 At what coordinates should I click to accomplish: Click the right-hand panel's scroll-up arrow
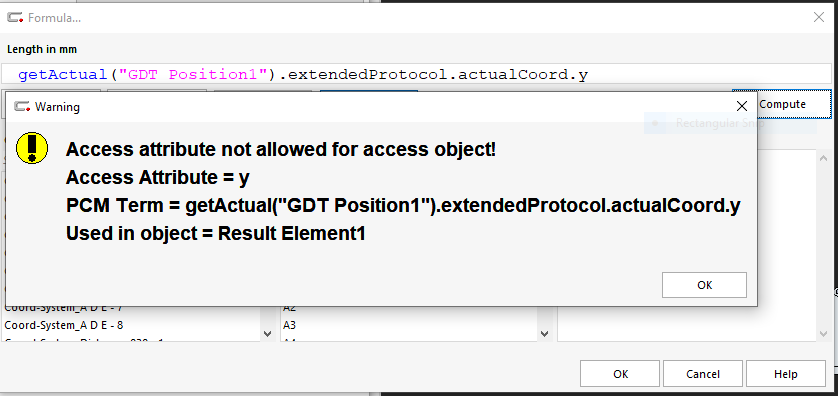click(x=824, y=158)
